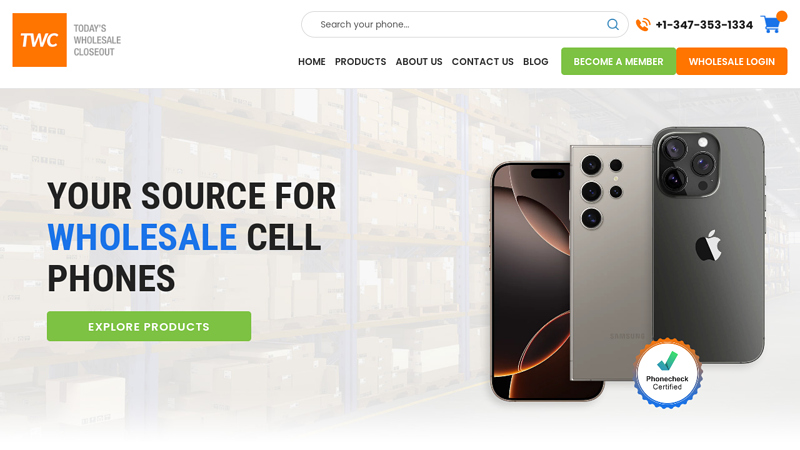
Task: Click the orange cart notification dot
Action: click(781, 16)
